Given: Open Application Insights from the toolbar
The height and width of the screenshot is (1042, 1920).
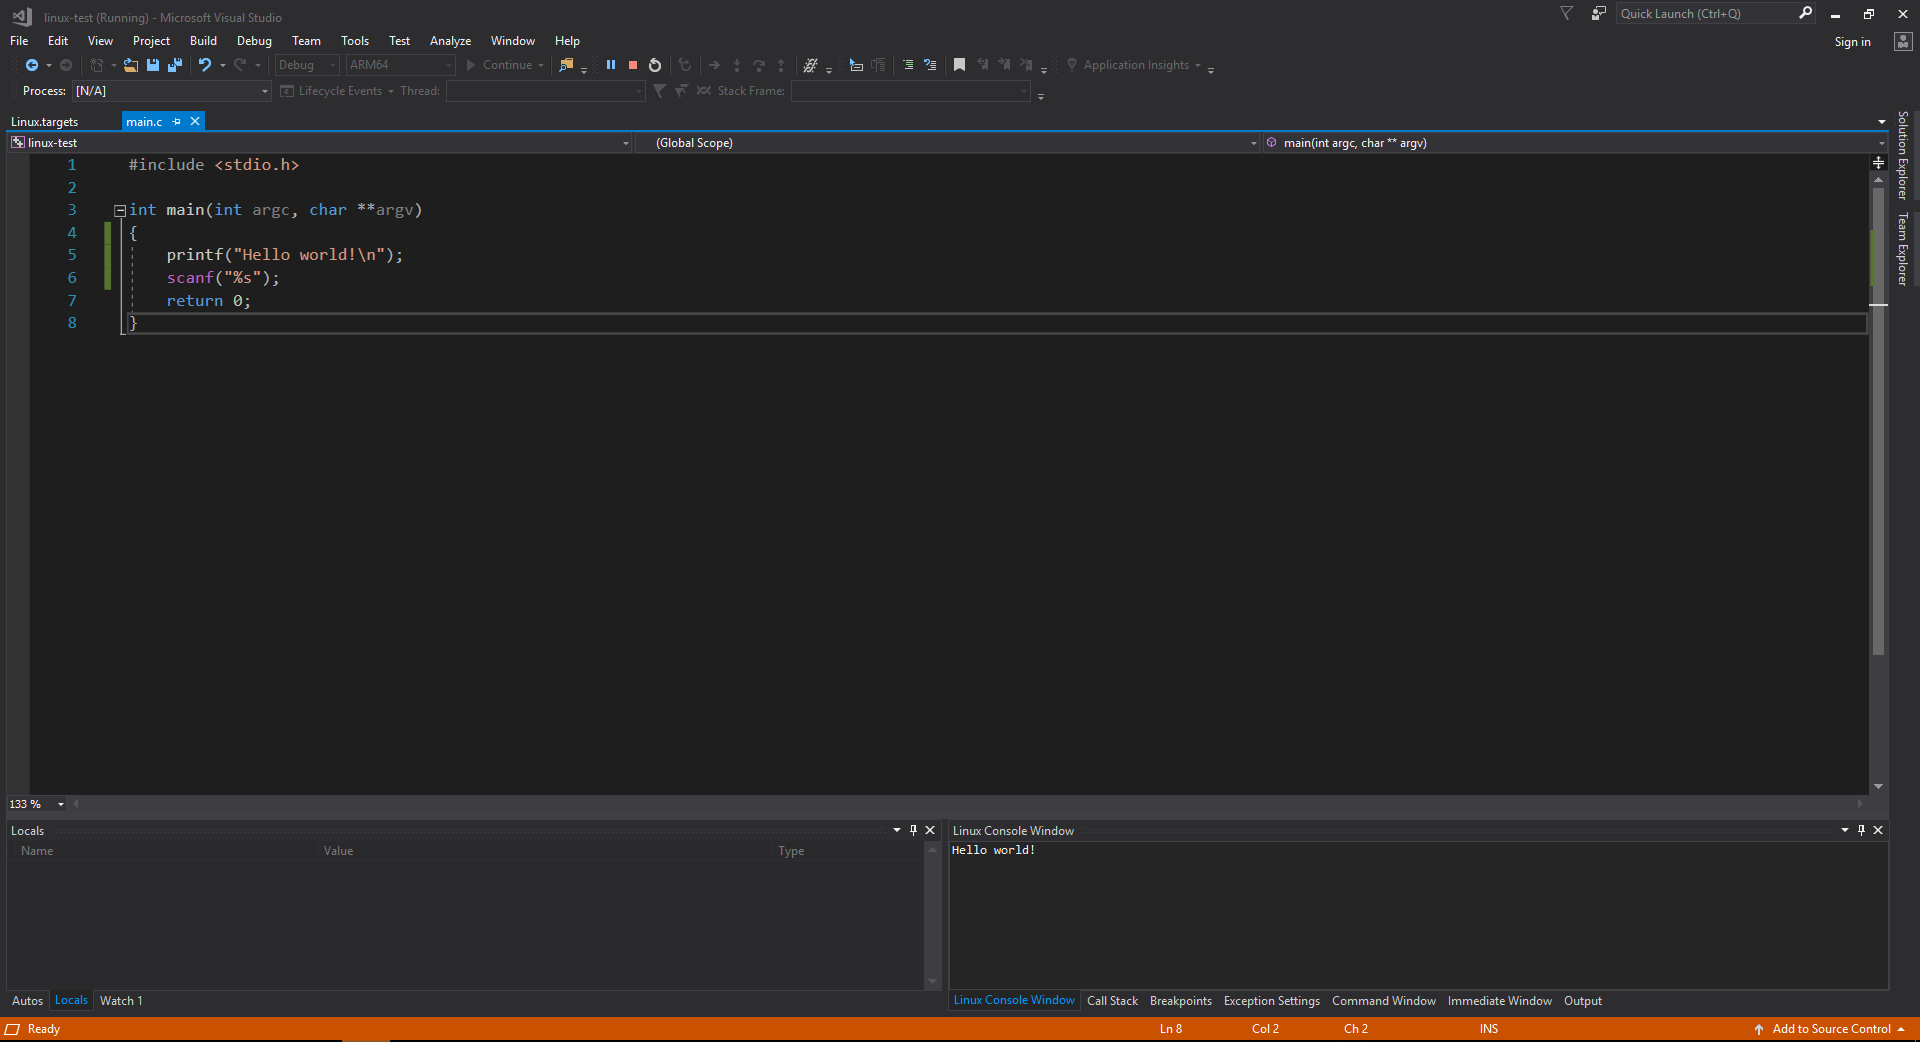Looking at the screenshot, I should (x=1135, y=64).
